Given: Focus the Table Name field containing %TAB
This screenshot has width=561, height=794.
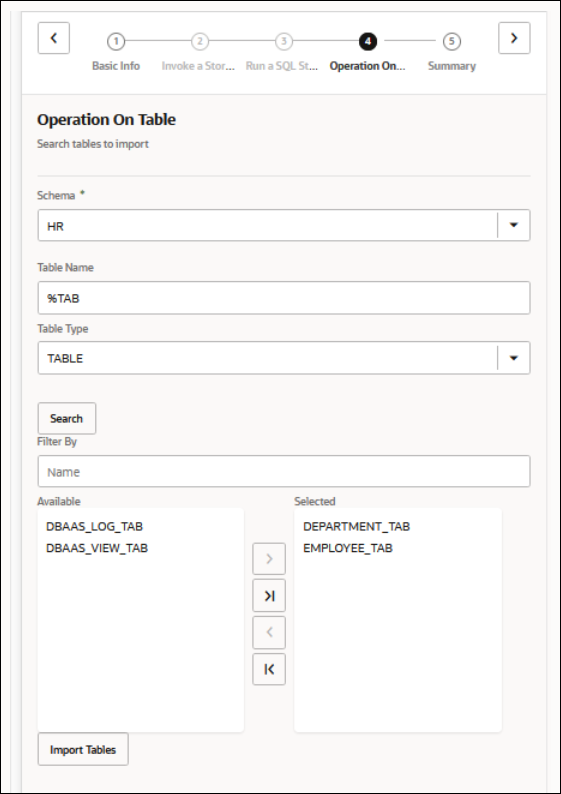Looking at the screenshot, I should tap(284, 298).
